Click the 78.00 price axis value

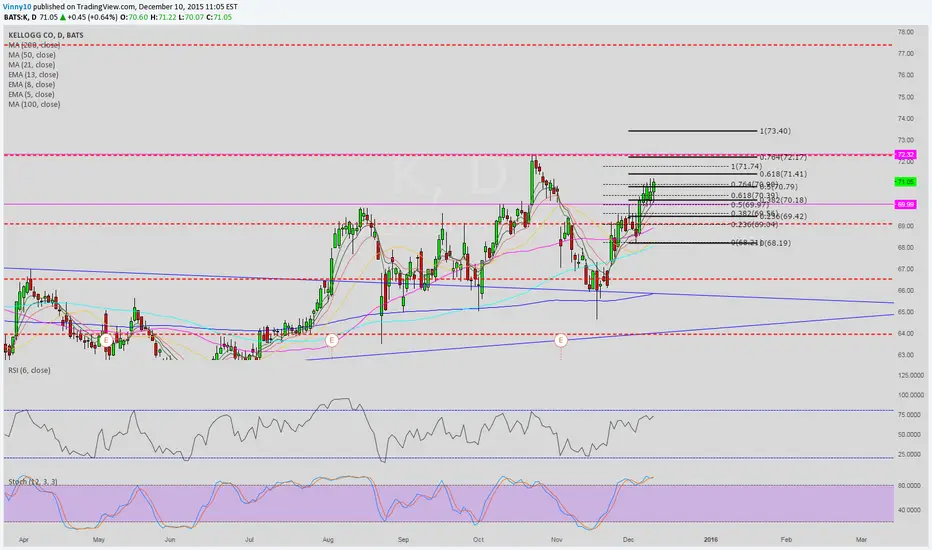(906, 32)
